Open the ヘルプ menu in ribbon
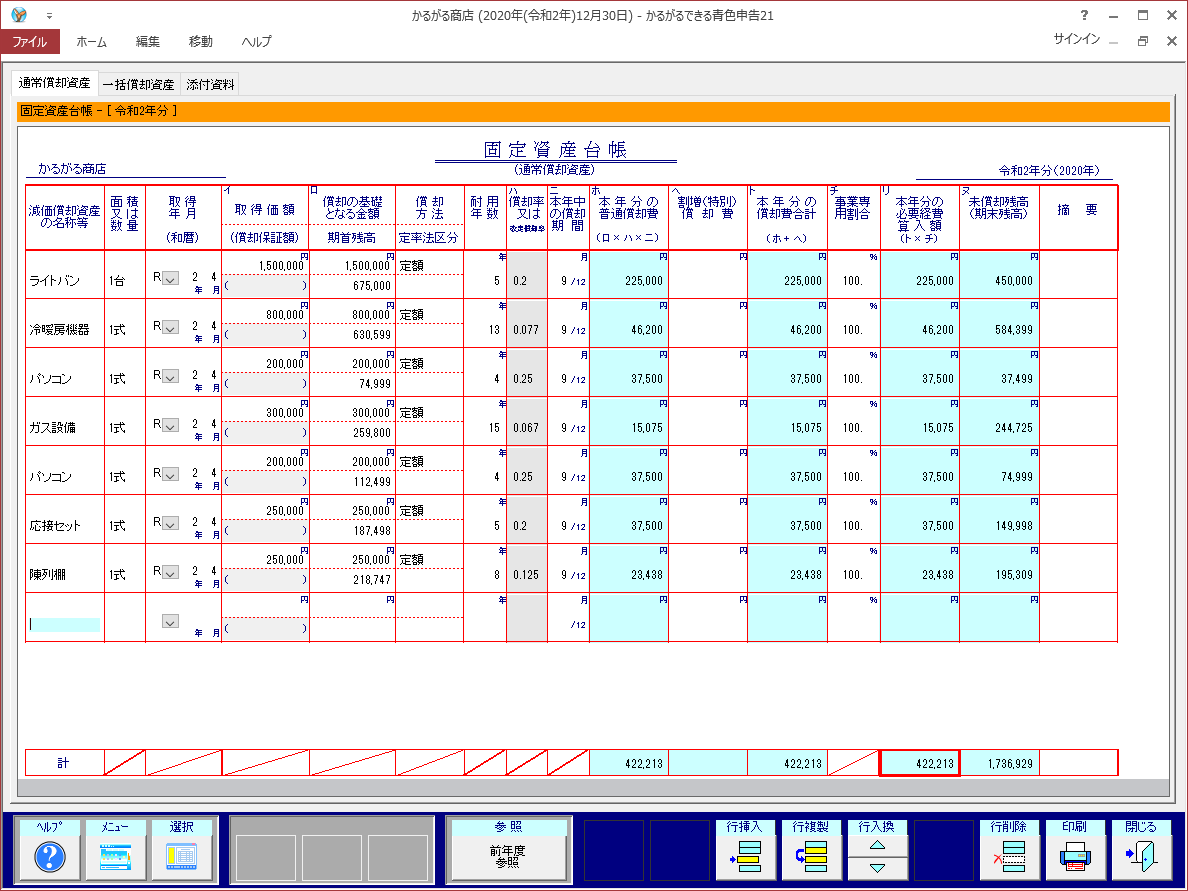 (x=256, y=42)
